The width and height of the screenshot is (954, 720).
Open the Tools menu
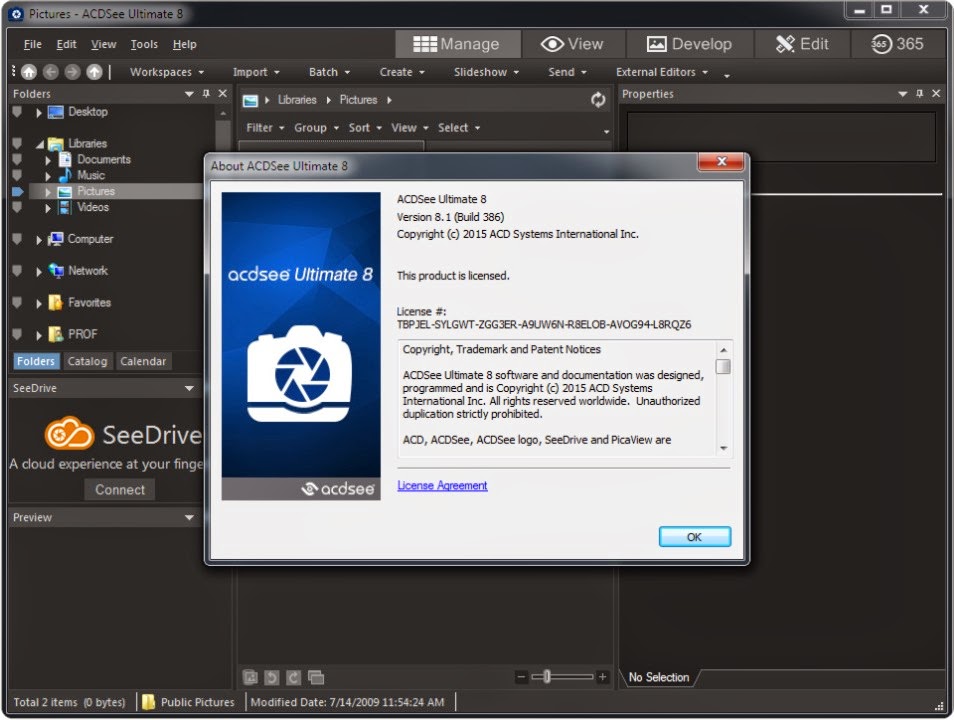(x=144, y=44)
